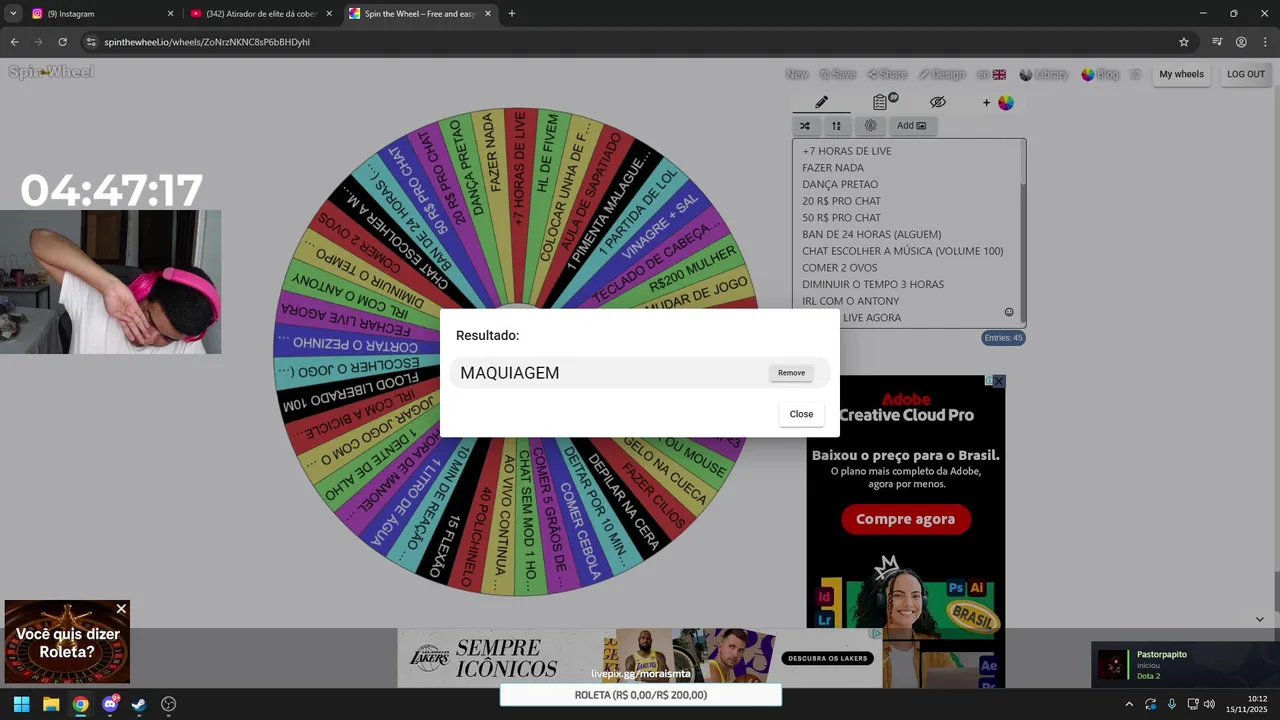The height and width of the screenshot is (720, 1280).
Task: Click the ROLETA donation progress bar
Action: coord(640,695)
